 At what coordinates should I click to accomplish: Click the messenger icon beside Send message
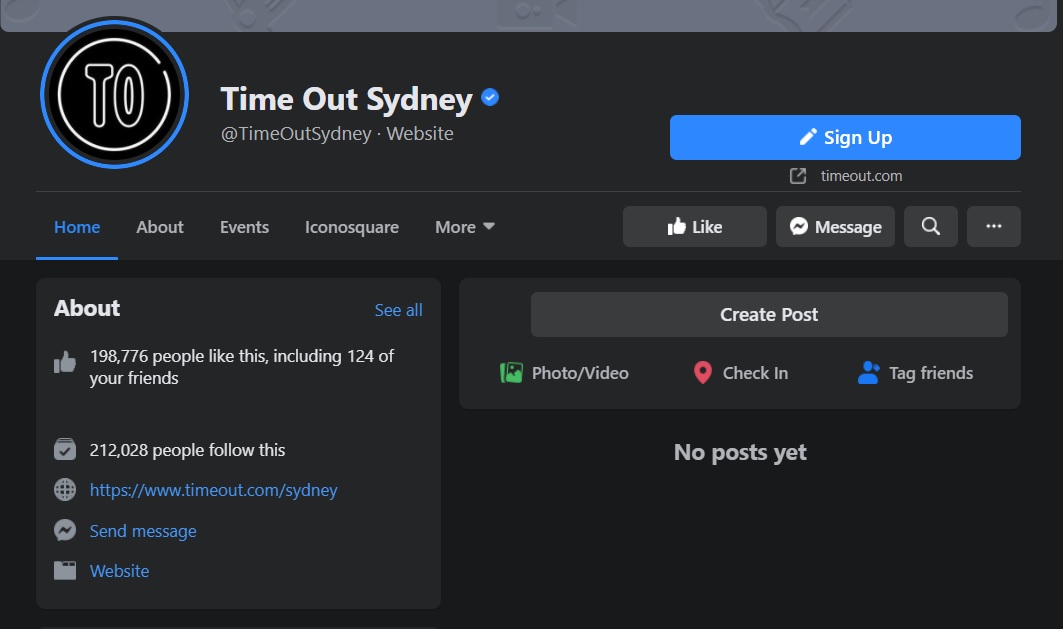(65, 530)
